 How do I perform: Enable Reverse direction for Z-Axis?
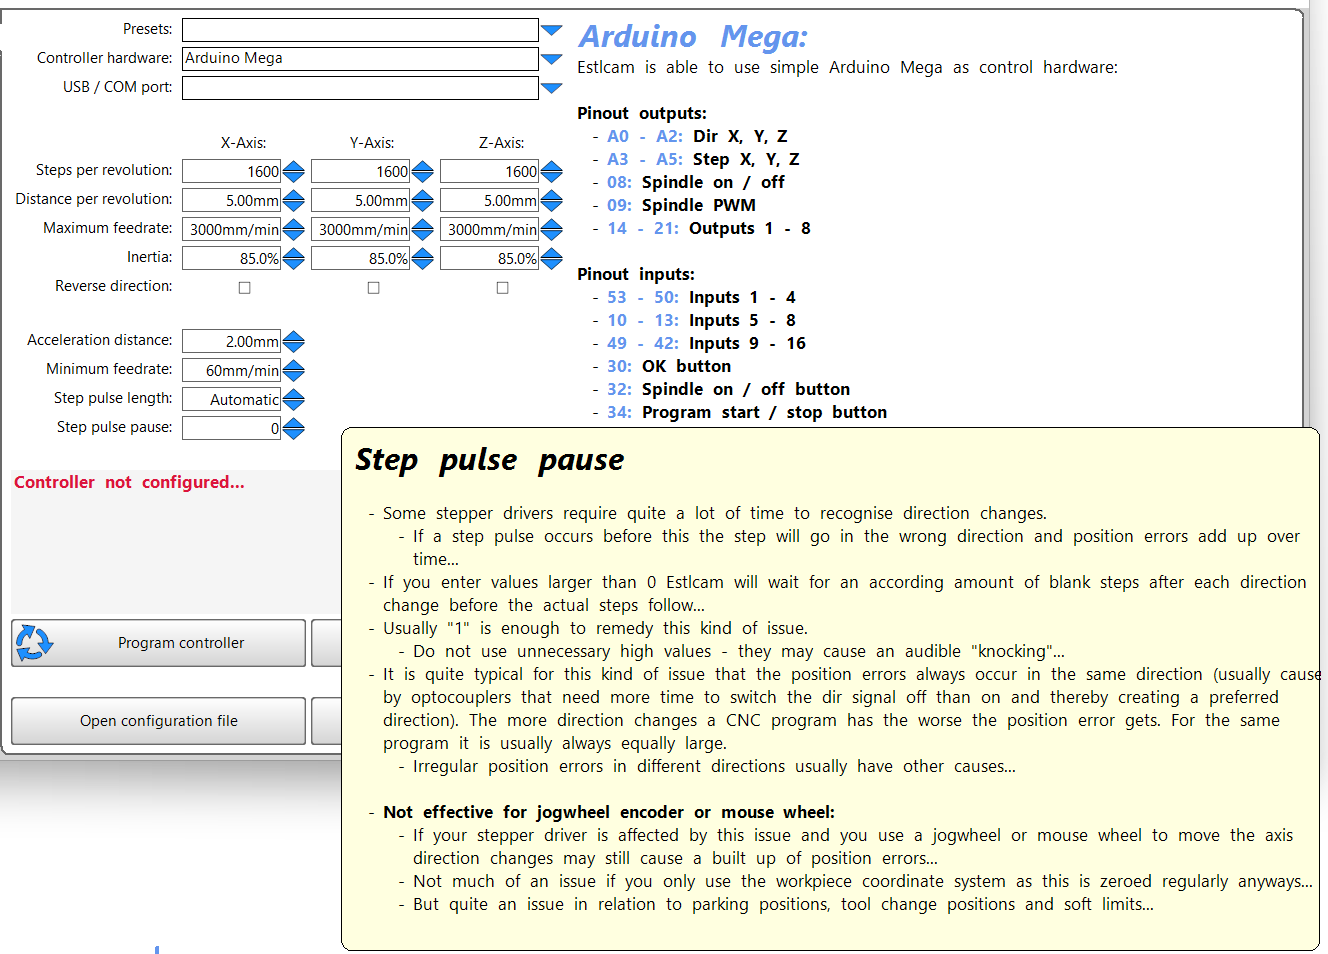coord(502,288)
